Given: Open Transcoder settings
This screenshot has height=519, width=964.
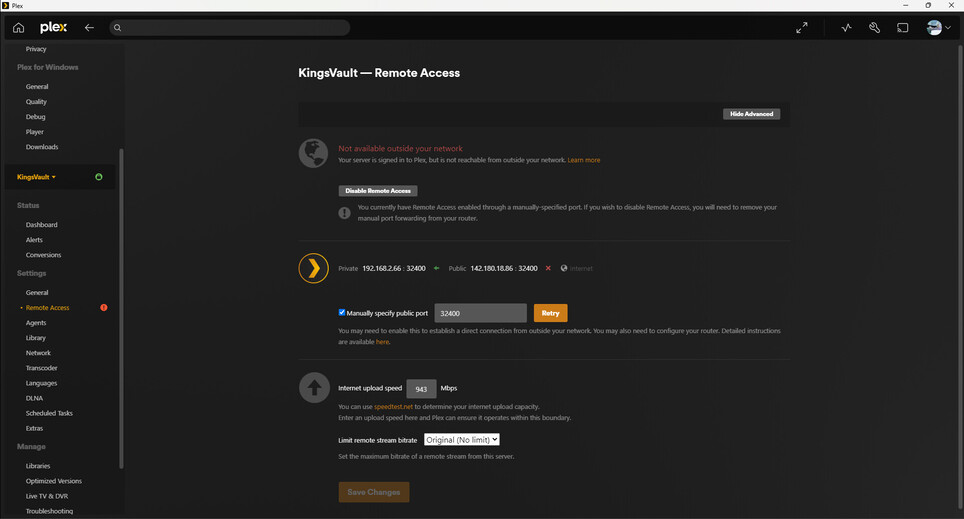Looking at the screenshot, I should (x=41, y=368).
